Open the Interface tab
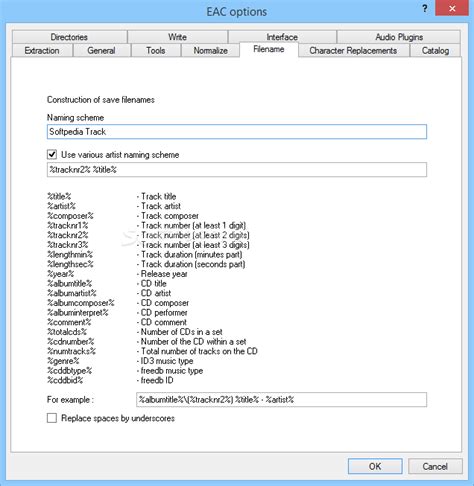This screenshot has height=486, width=474. (282, 37)
